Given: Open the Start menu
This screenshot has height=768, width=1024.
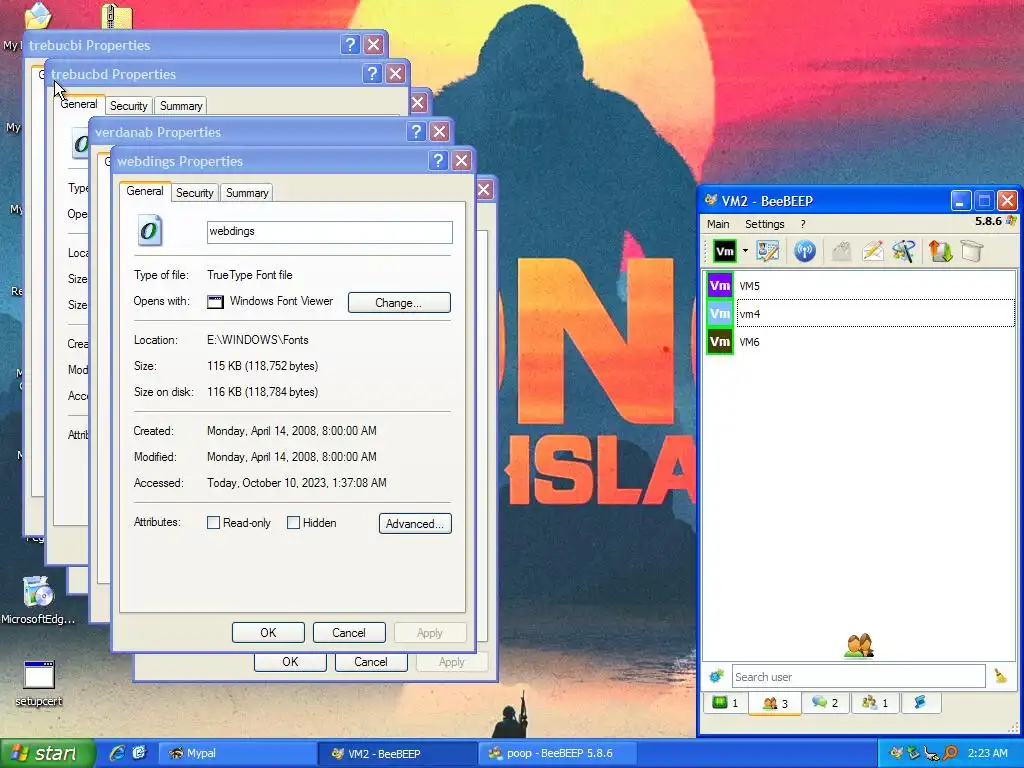Looking at the screenshot, I should click(46, 754).
